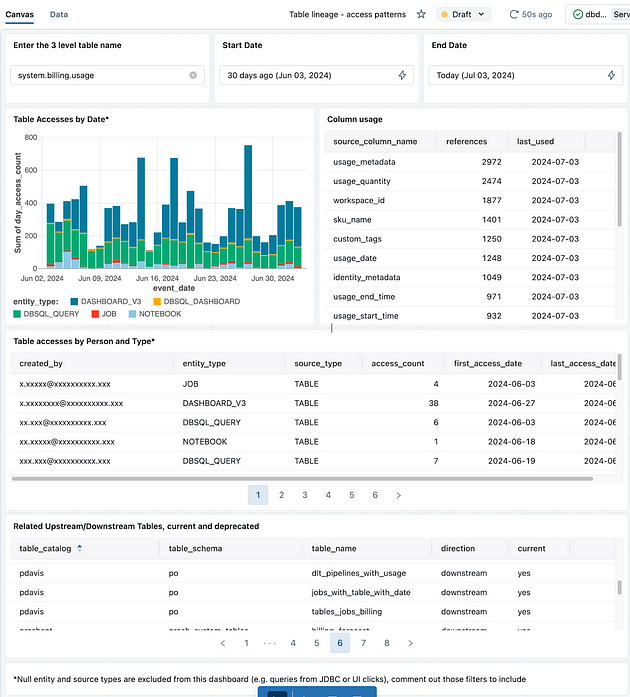Select page 5 in Person table pagination

(x=352, y=495)
